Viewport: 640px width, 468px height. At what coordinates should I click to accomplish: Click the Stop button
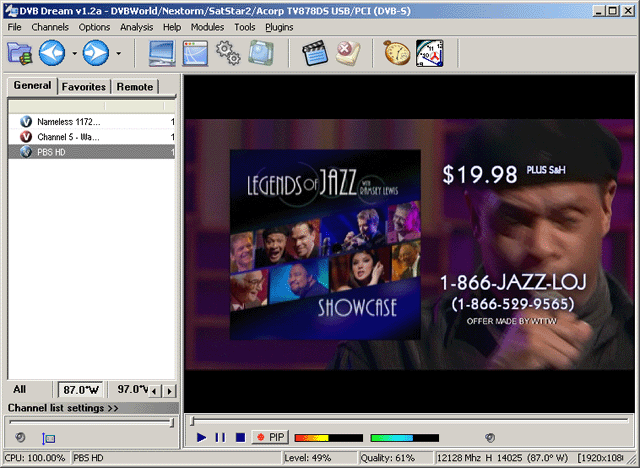pos(240,438)
